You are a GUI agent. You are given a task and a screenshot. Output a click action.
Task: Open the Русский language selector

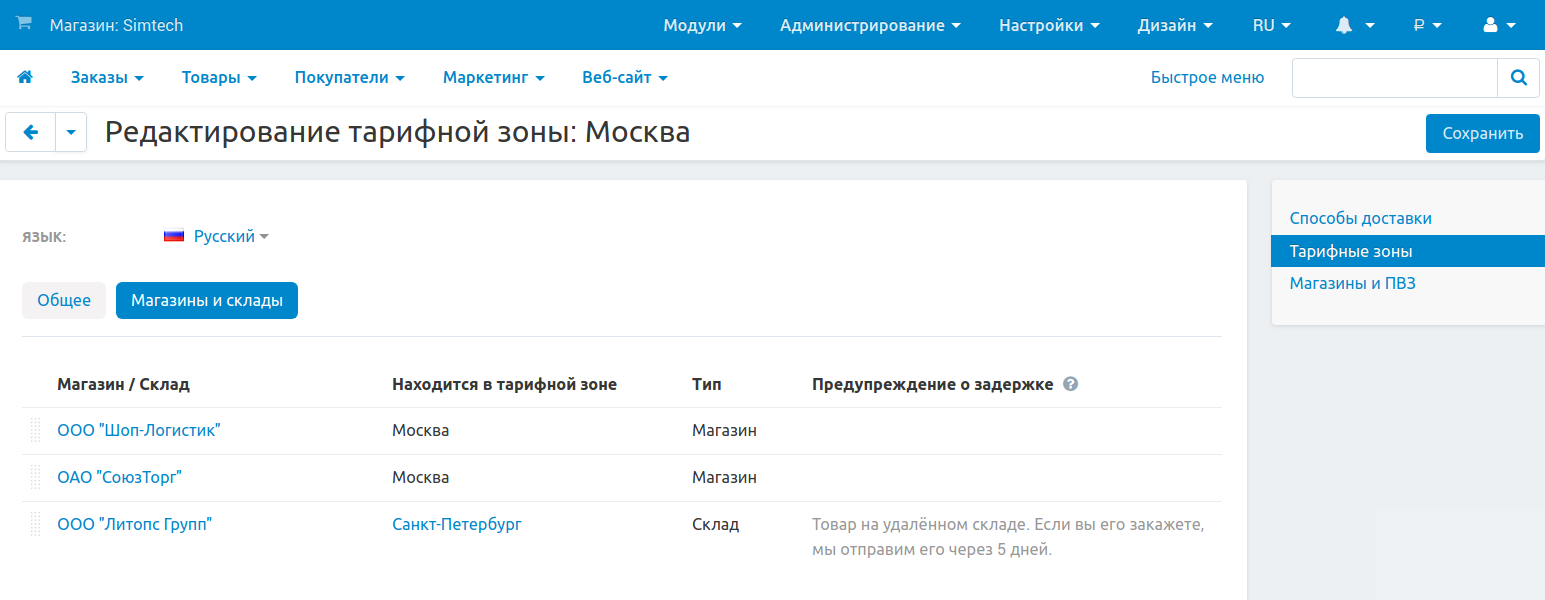(x=217, y=237)
